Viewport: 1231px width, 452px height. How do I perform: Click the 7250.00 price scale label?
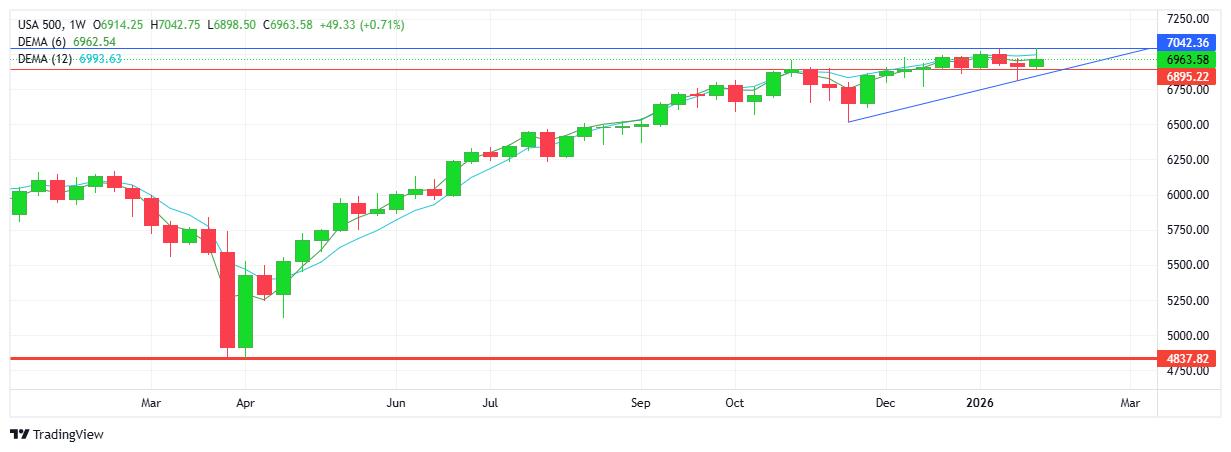[x=1187, y=19]
